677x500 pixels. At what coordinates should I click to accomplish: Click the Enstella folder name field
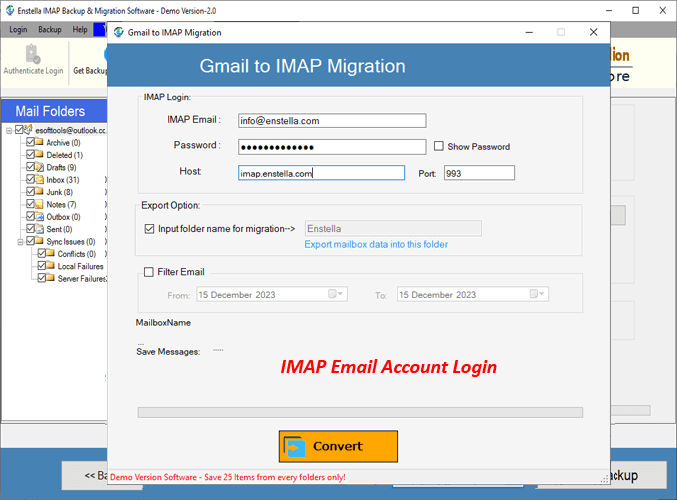click(x=393, y=228)
